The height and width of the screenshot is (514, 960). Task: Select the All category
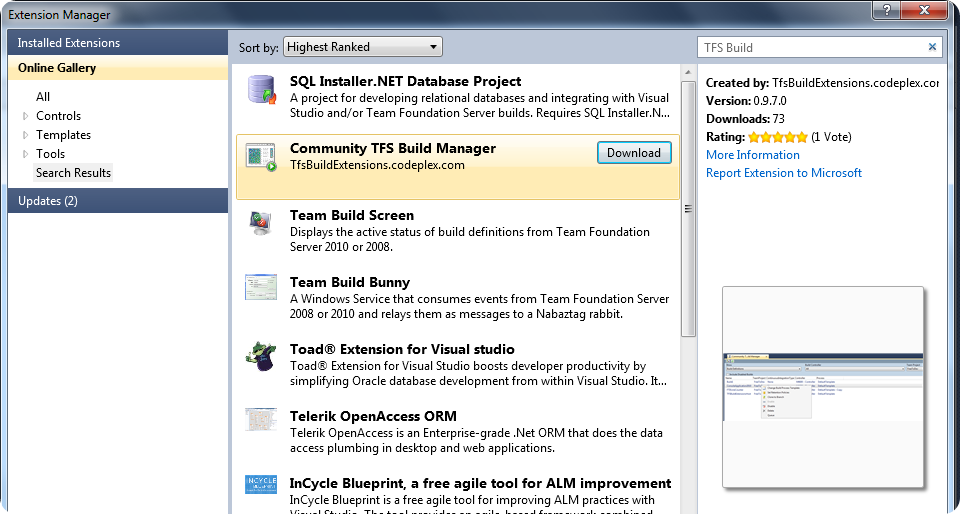click(x=43, y=97)
